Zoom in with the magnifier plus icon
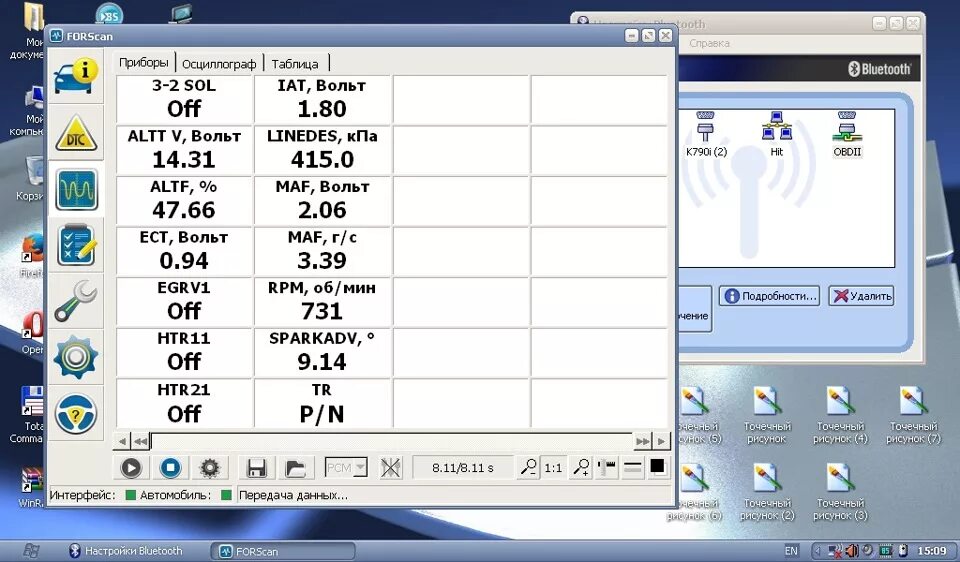960x562 pixels. click(580, 468)
